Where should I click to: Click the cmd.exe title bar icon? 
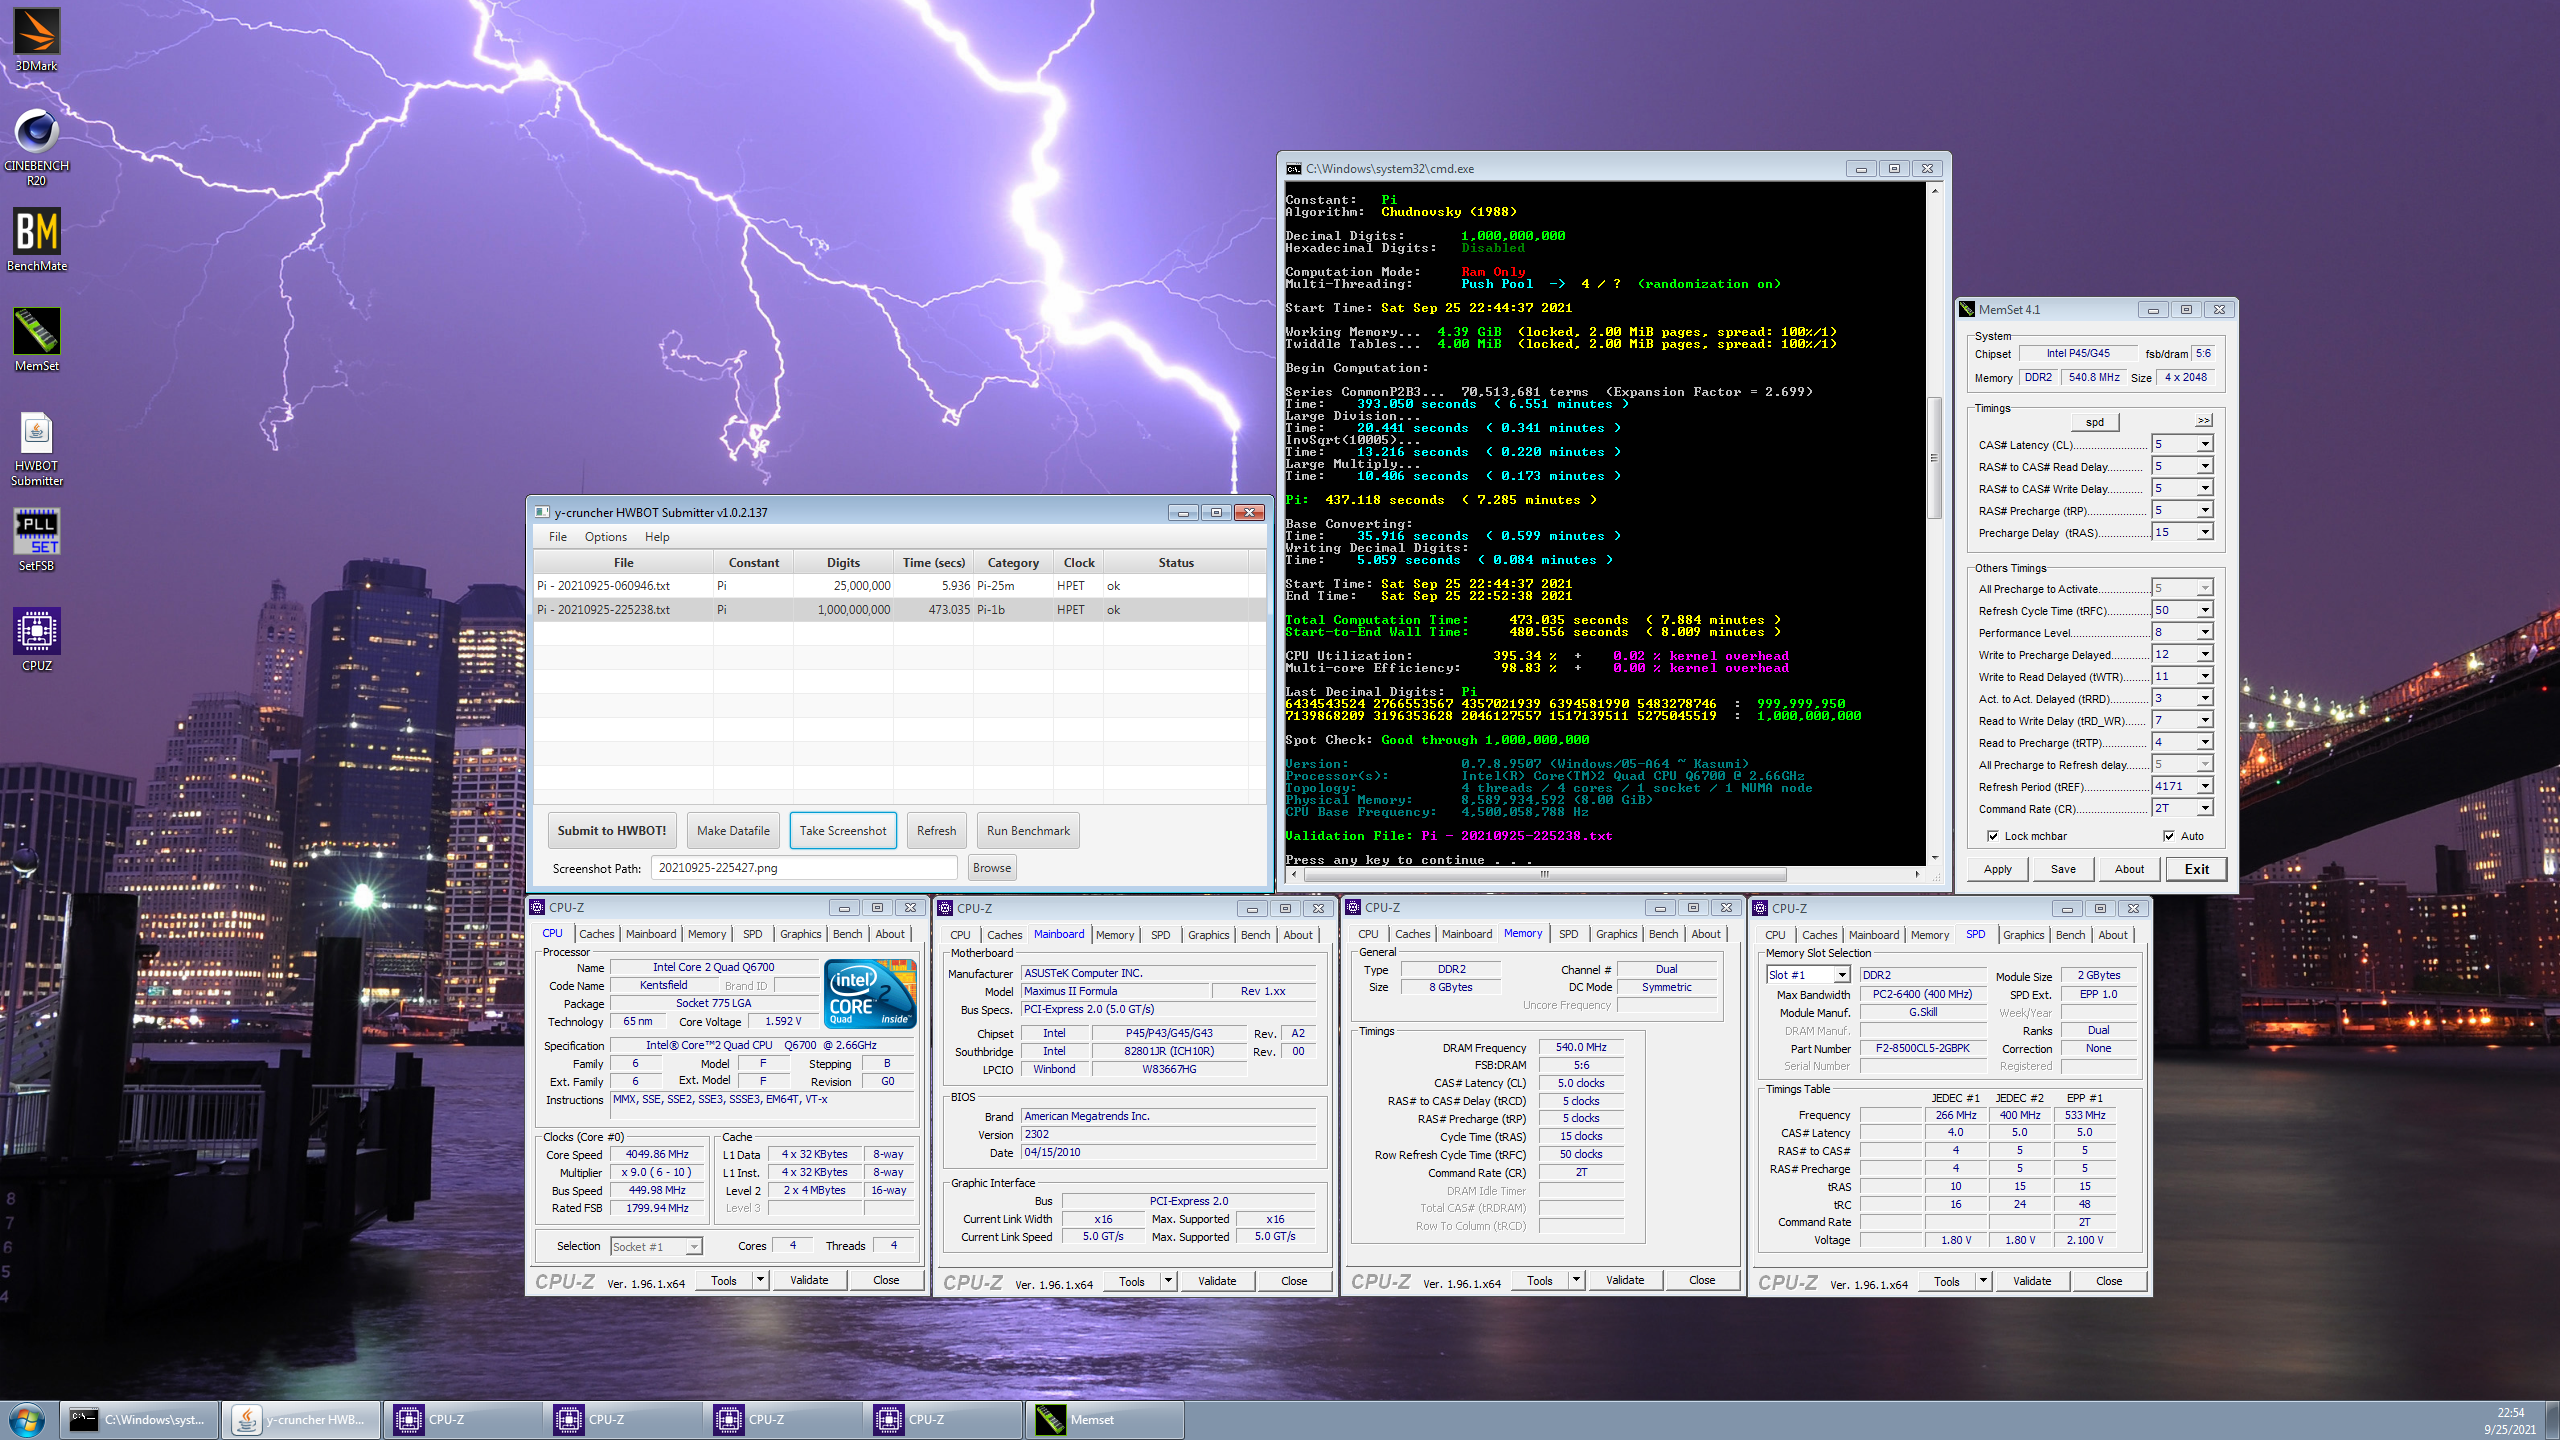1294,169
